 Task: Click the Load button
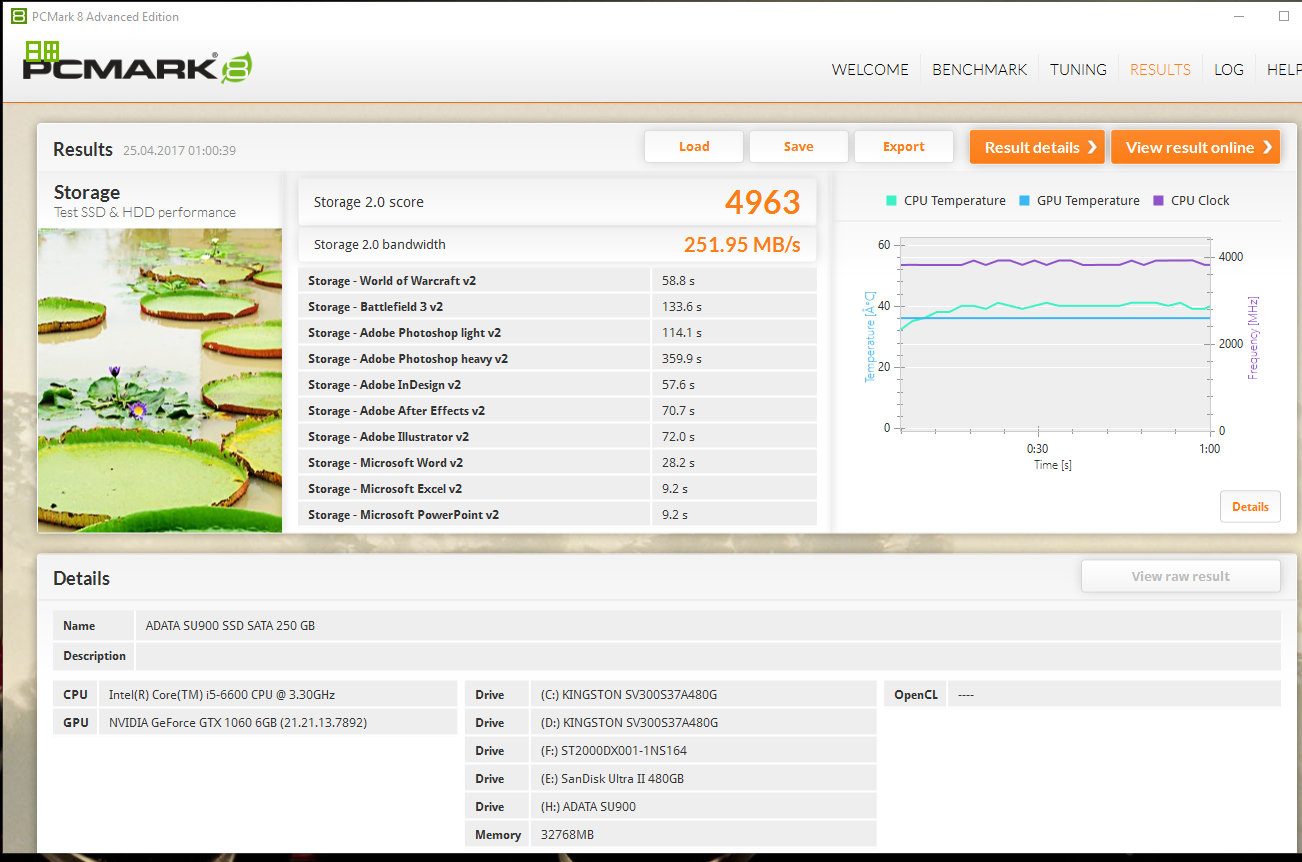click(694, 146)
